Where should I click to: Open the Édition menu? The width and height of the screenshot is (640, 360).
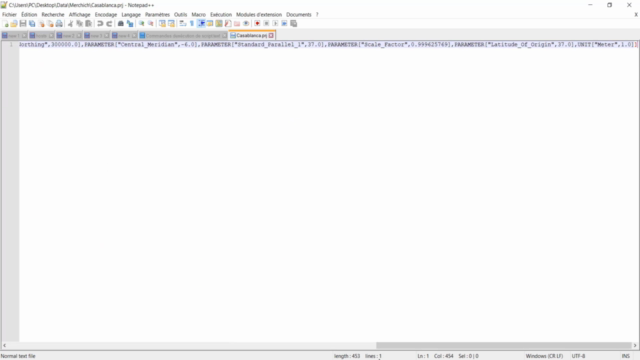point(29,15)
